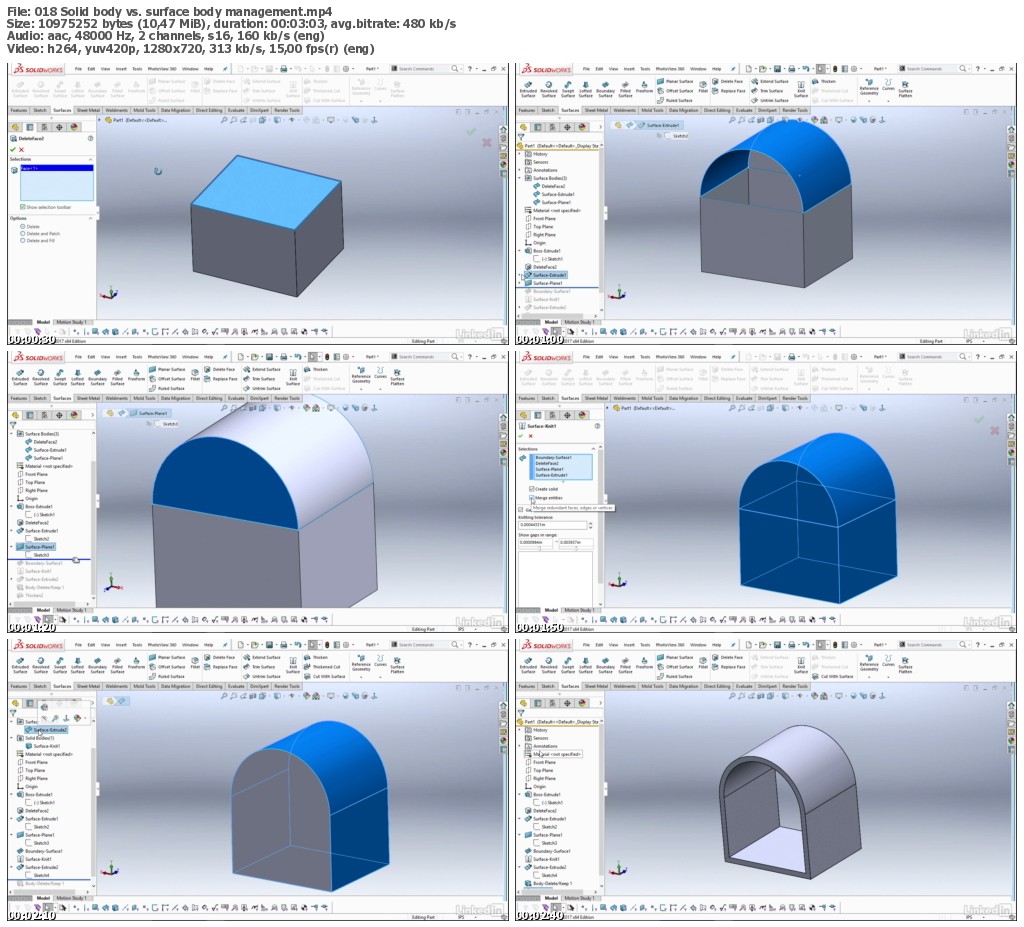The image size is (1024, 927).
Task: Toggle Gap control checkbox in the 00:01:50 frame
Action: click(x=520, y=510)
